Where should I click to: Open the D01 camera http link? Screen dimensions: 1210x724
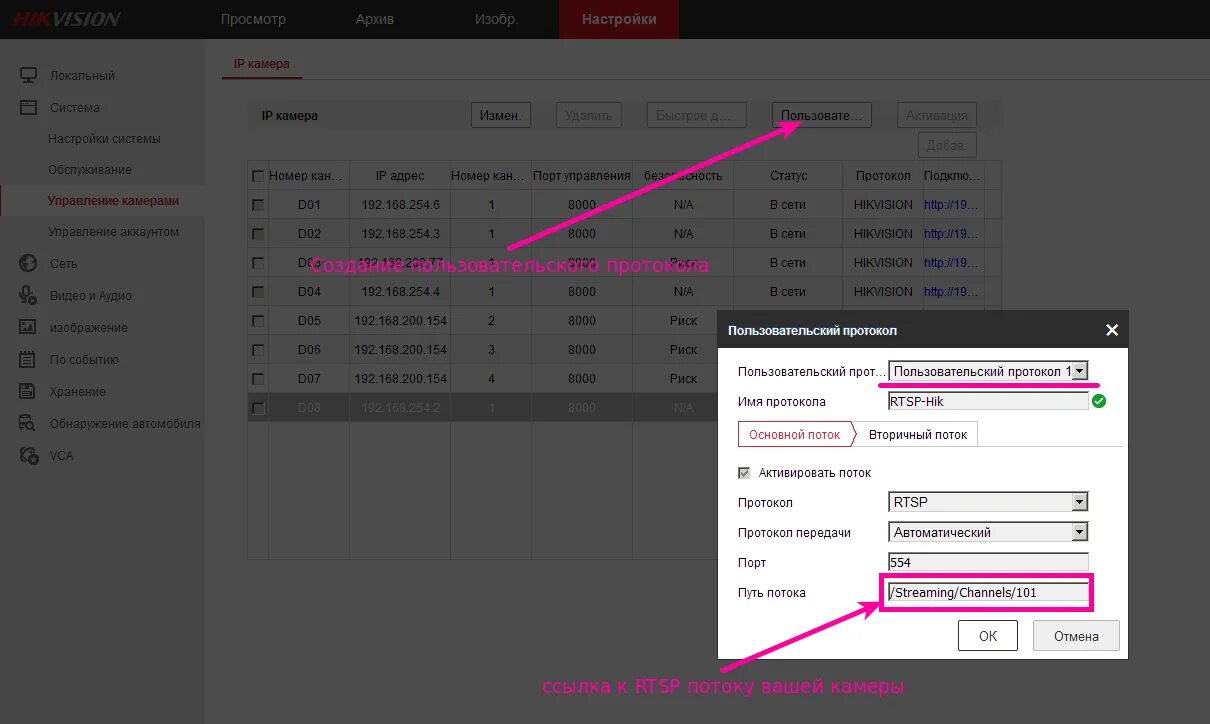click(951, 205)
